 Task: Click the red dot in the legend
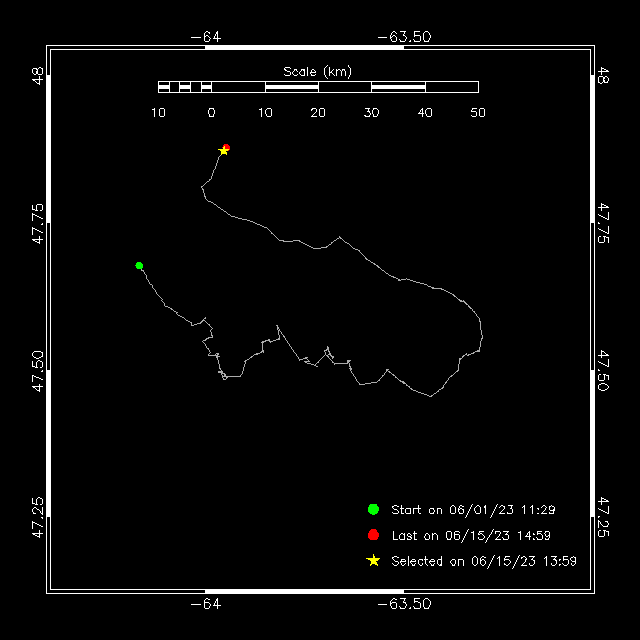click(373, 535)
